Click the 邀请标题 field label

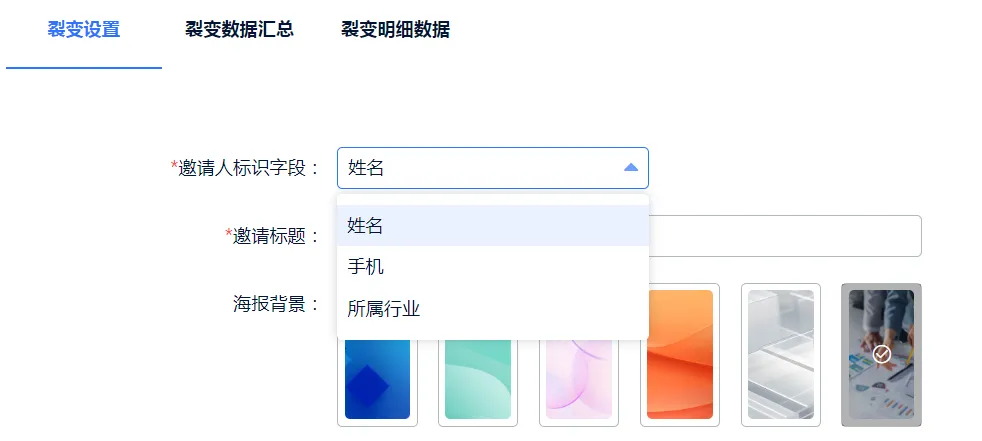275,236
